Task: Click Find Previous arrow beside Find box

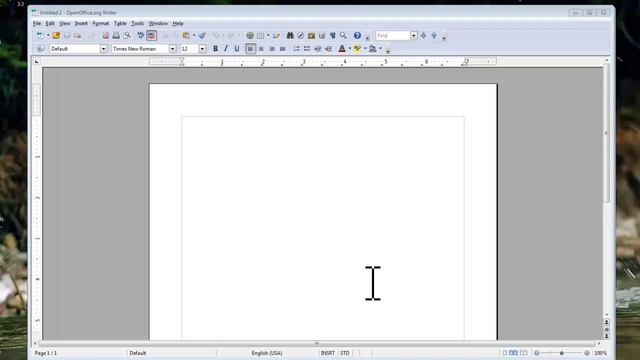Action: pos(434,36)
